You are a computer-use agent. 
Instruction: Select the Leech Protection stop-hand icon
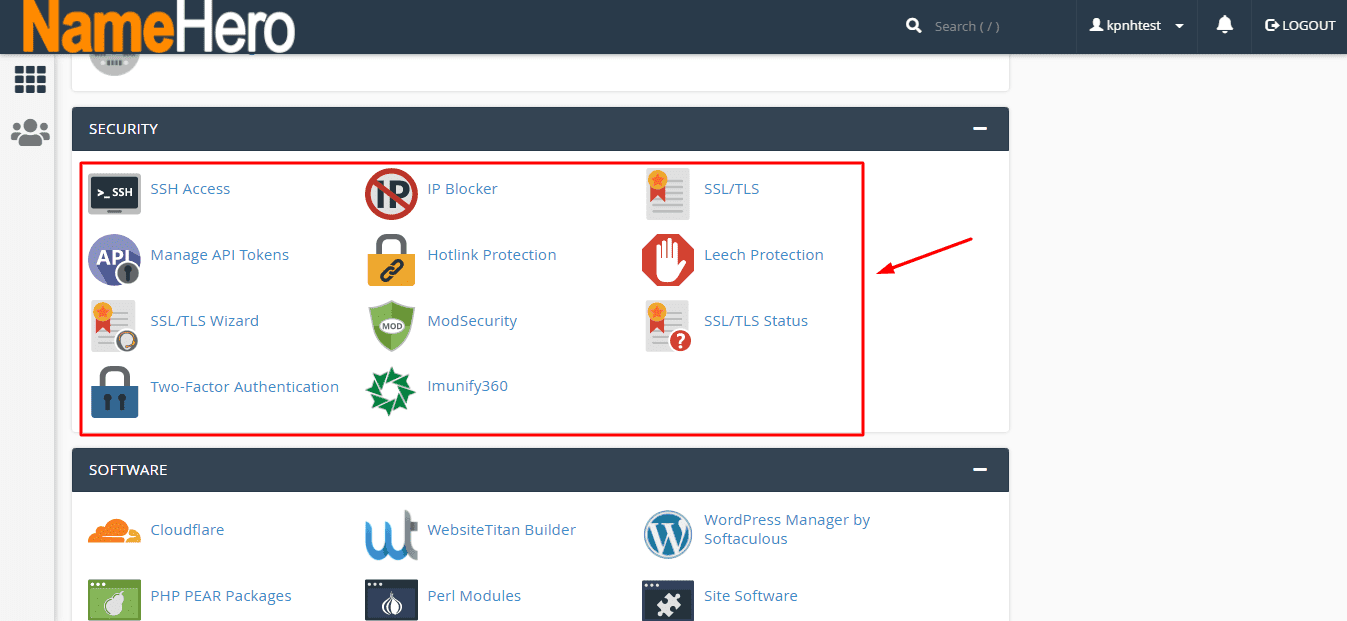[667, 259]
